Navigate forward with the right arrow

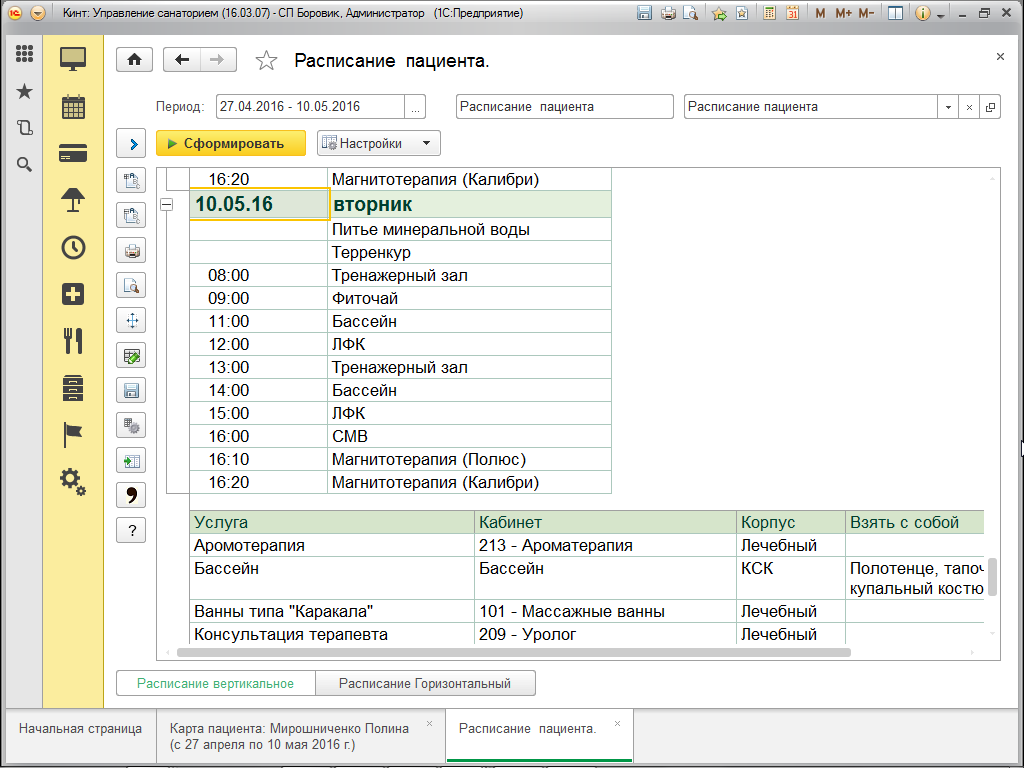tap(218, 60)
